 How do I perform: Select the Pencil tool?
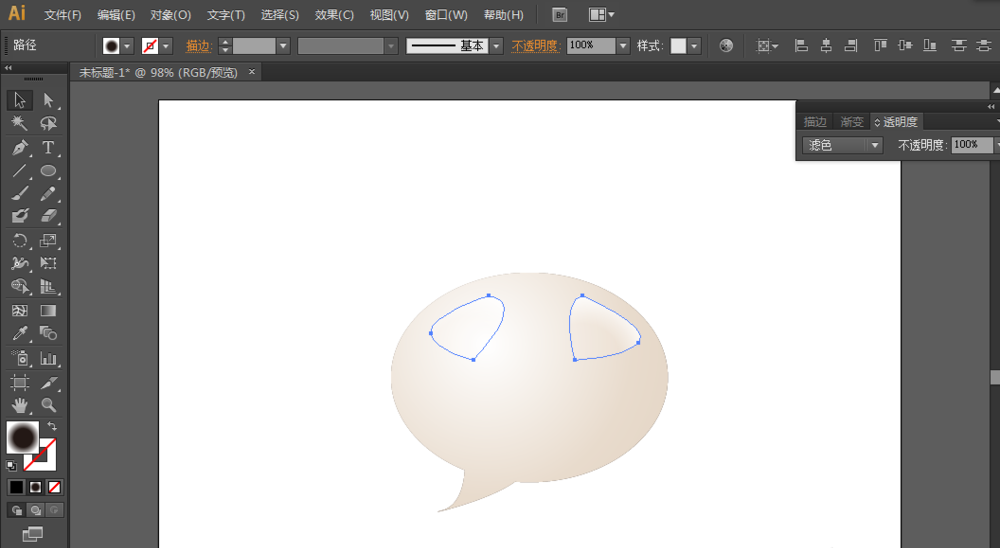click(x=48, y=193)
